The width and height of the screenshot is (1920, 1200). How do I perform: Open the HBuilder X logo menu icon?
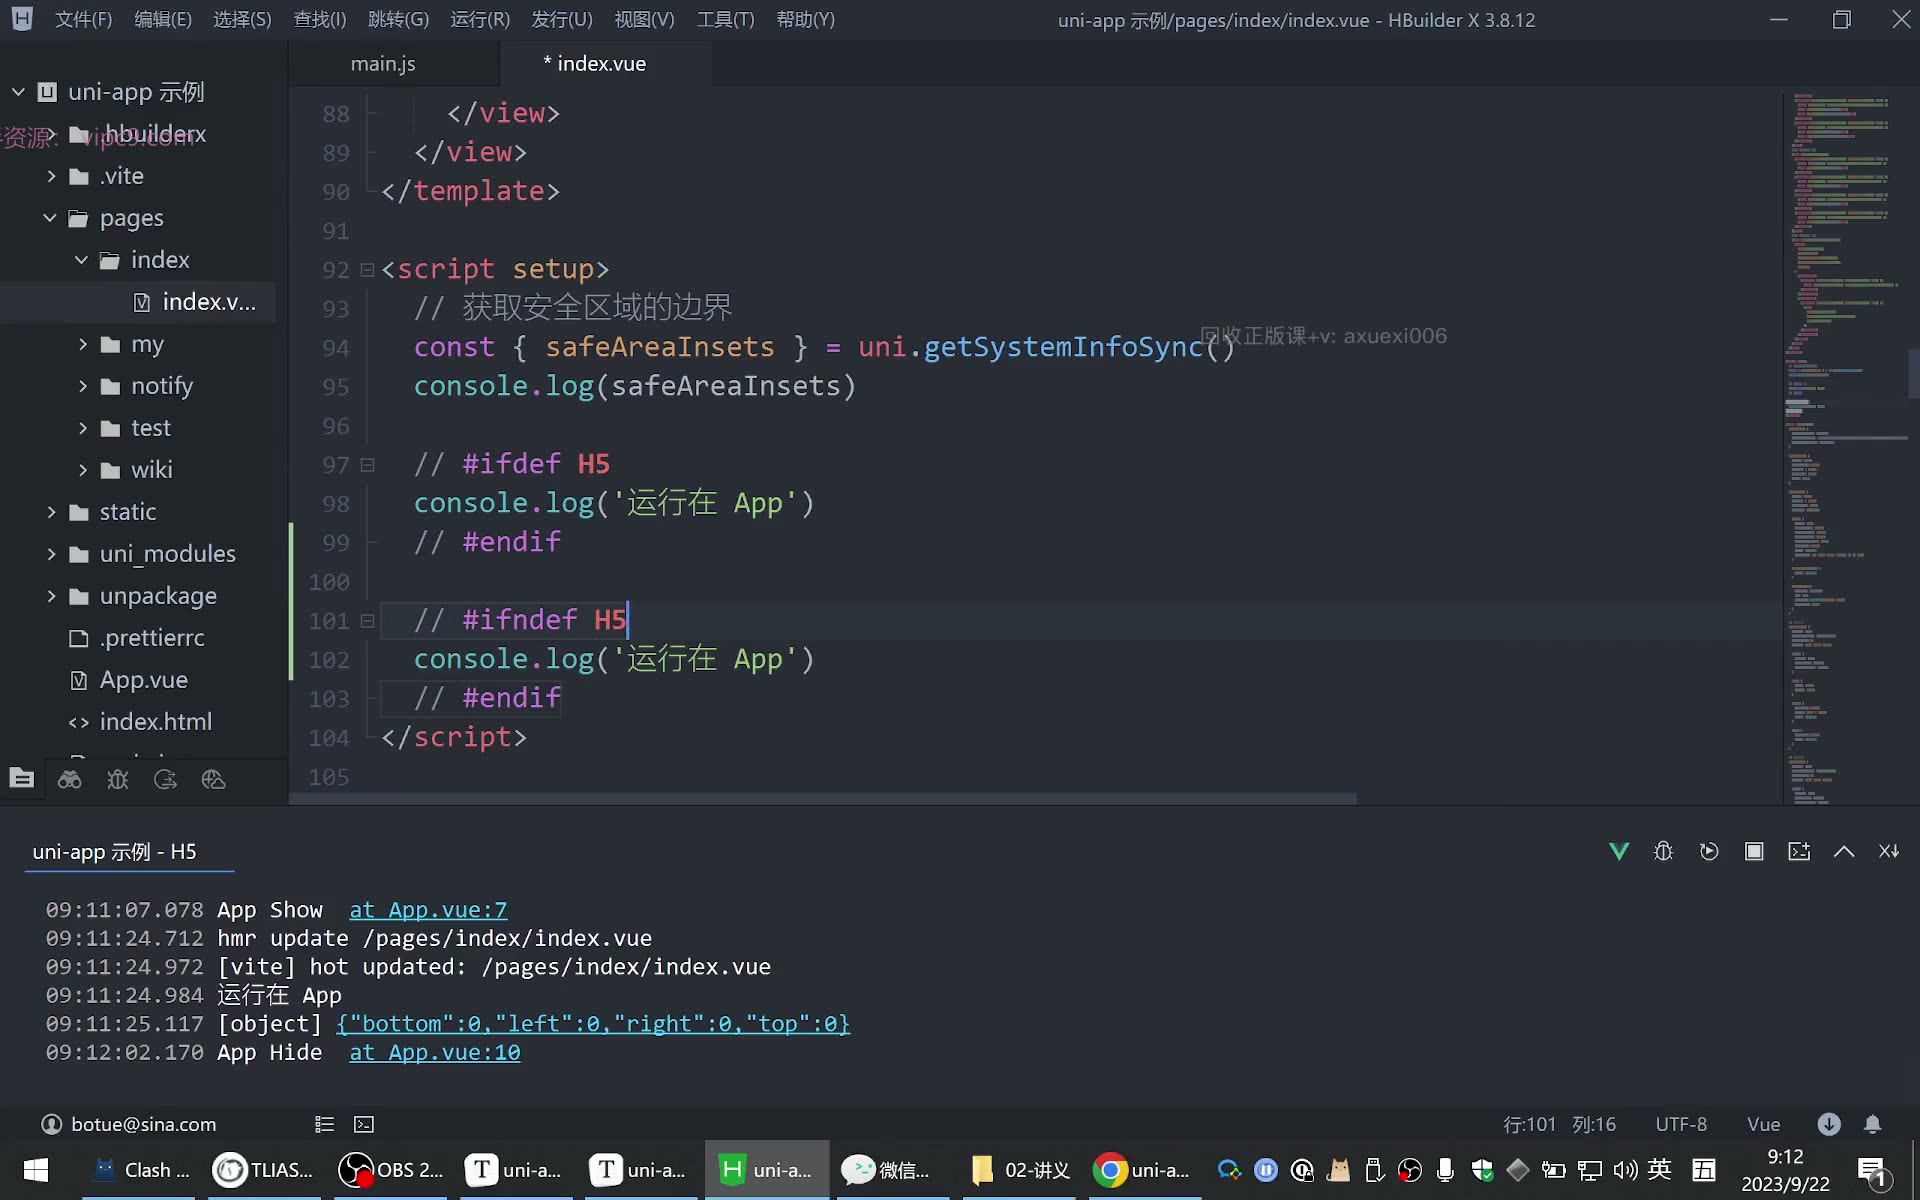click(x=22, y=19)
